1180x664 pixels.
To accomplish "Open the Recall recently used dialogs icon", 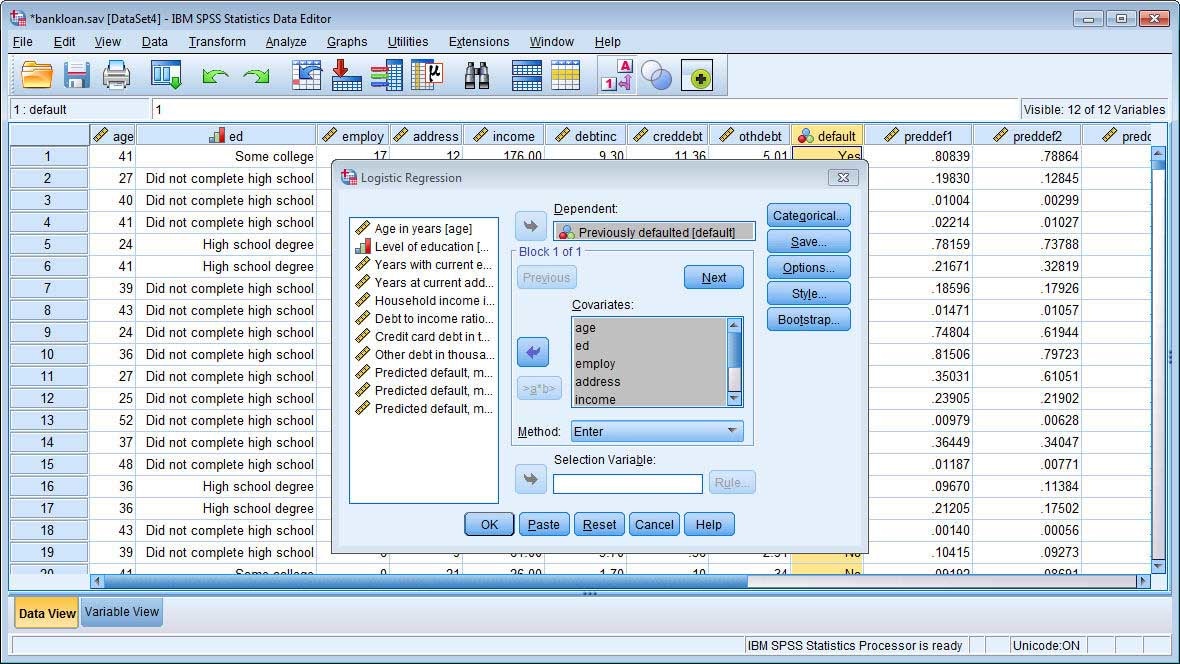I will click(165, 74).
